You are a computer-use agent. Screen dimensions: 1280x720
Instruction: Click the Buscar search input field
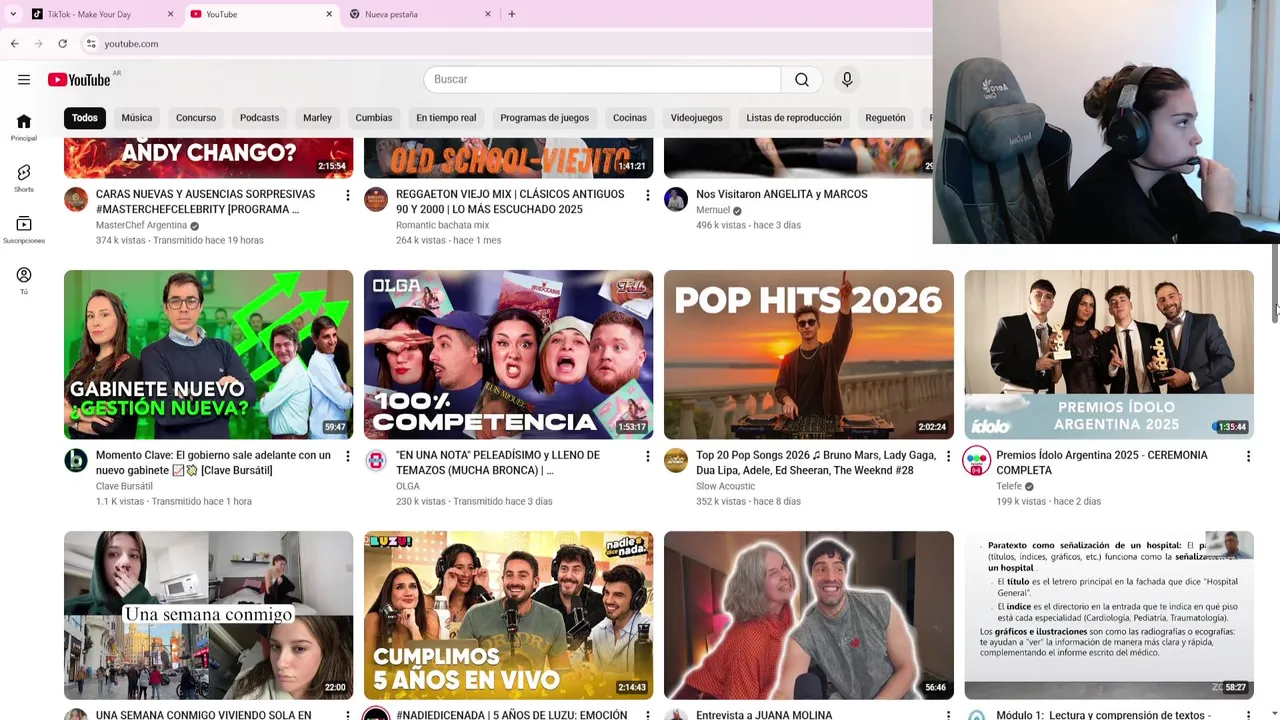[602, 80]
